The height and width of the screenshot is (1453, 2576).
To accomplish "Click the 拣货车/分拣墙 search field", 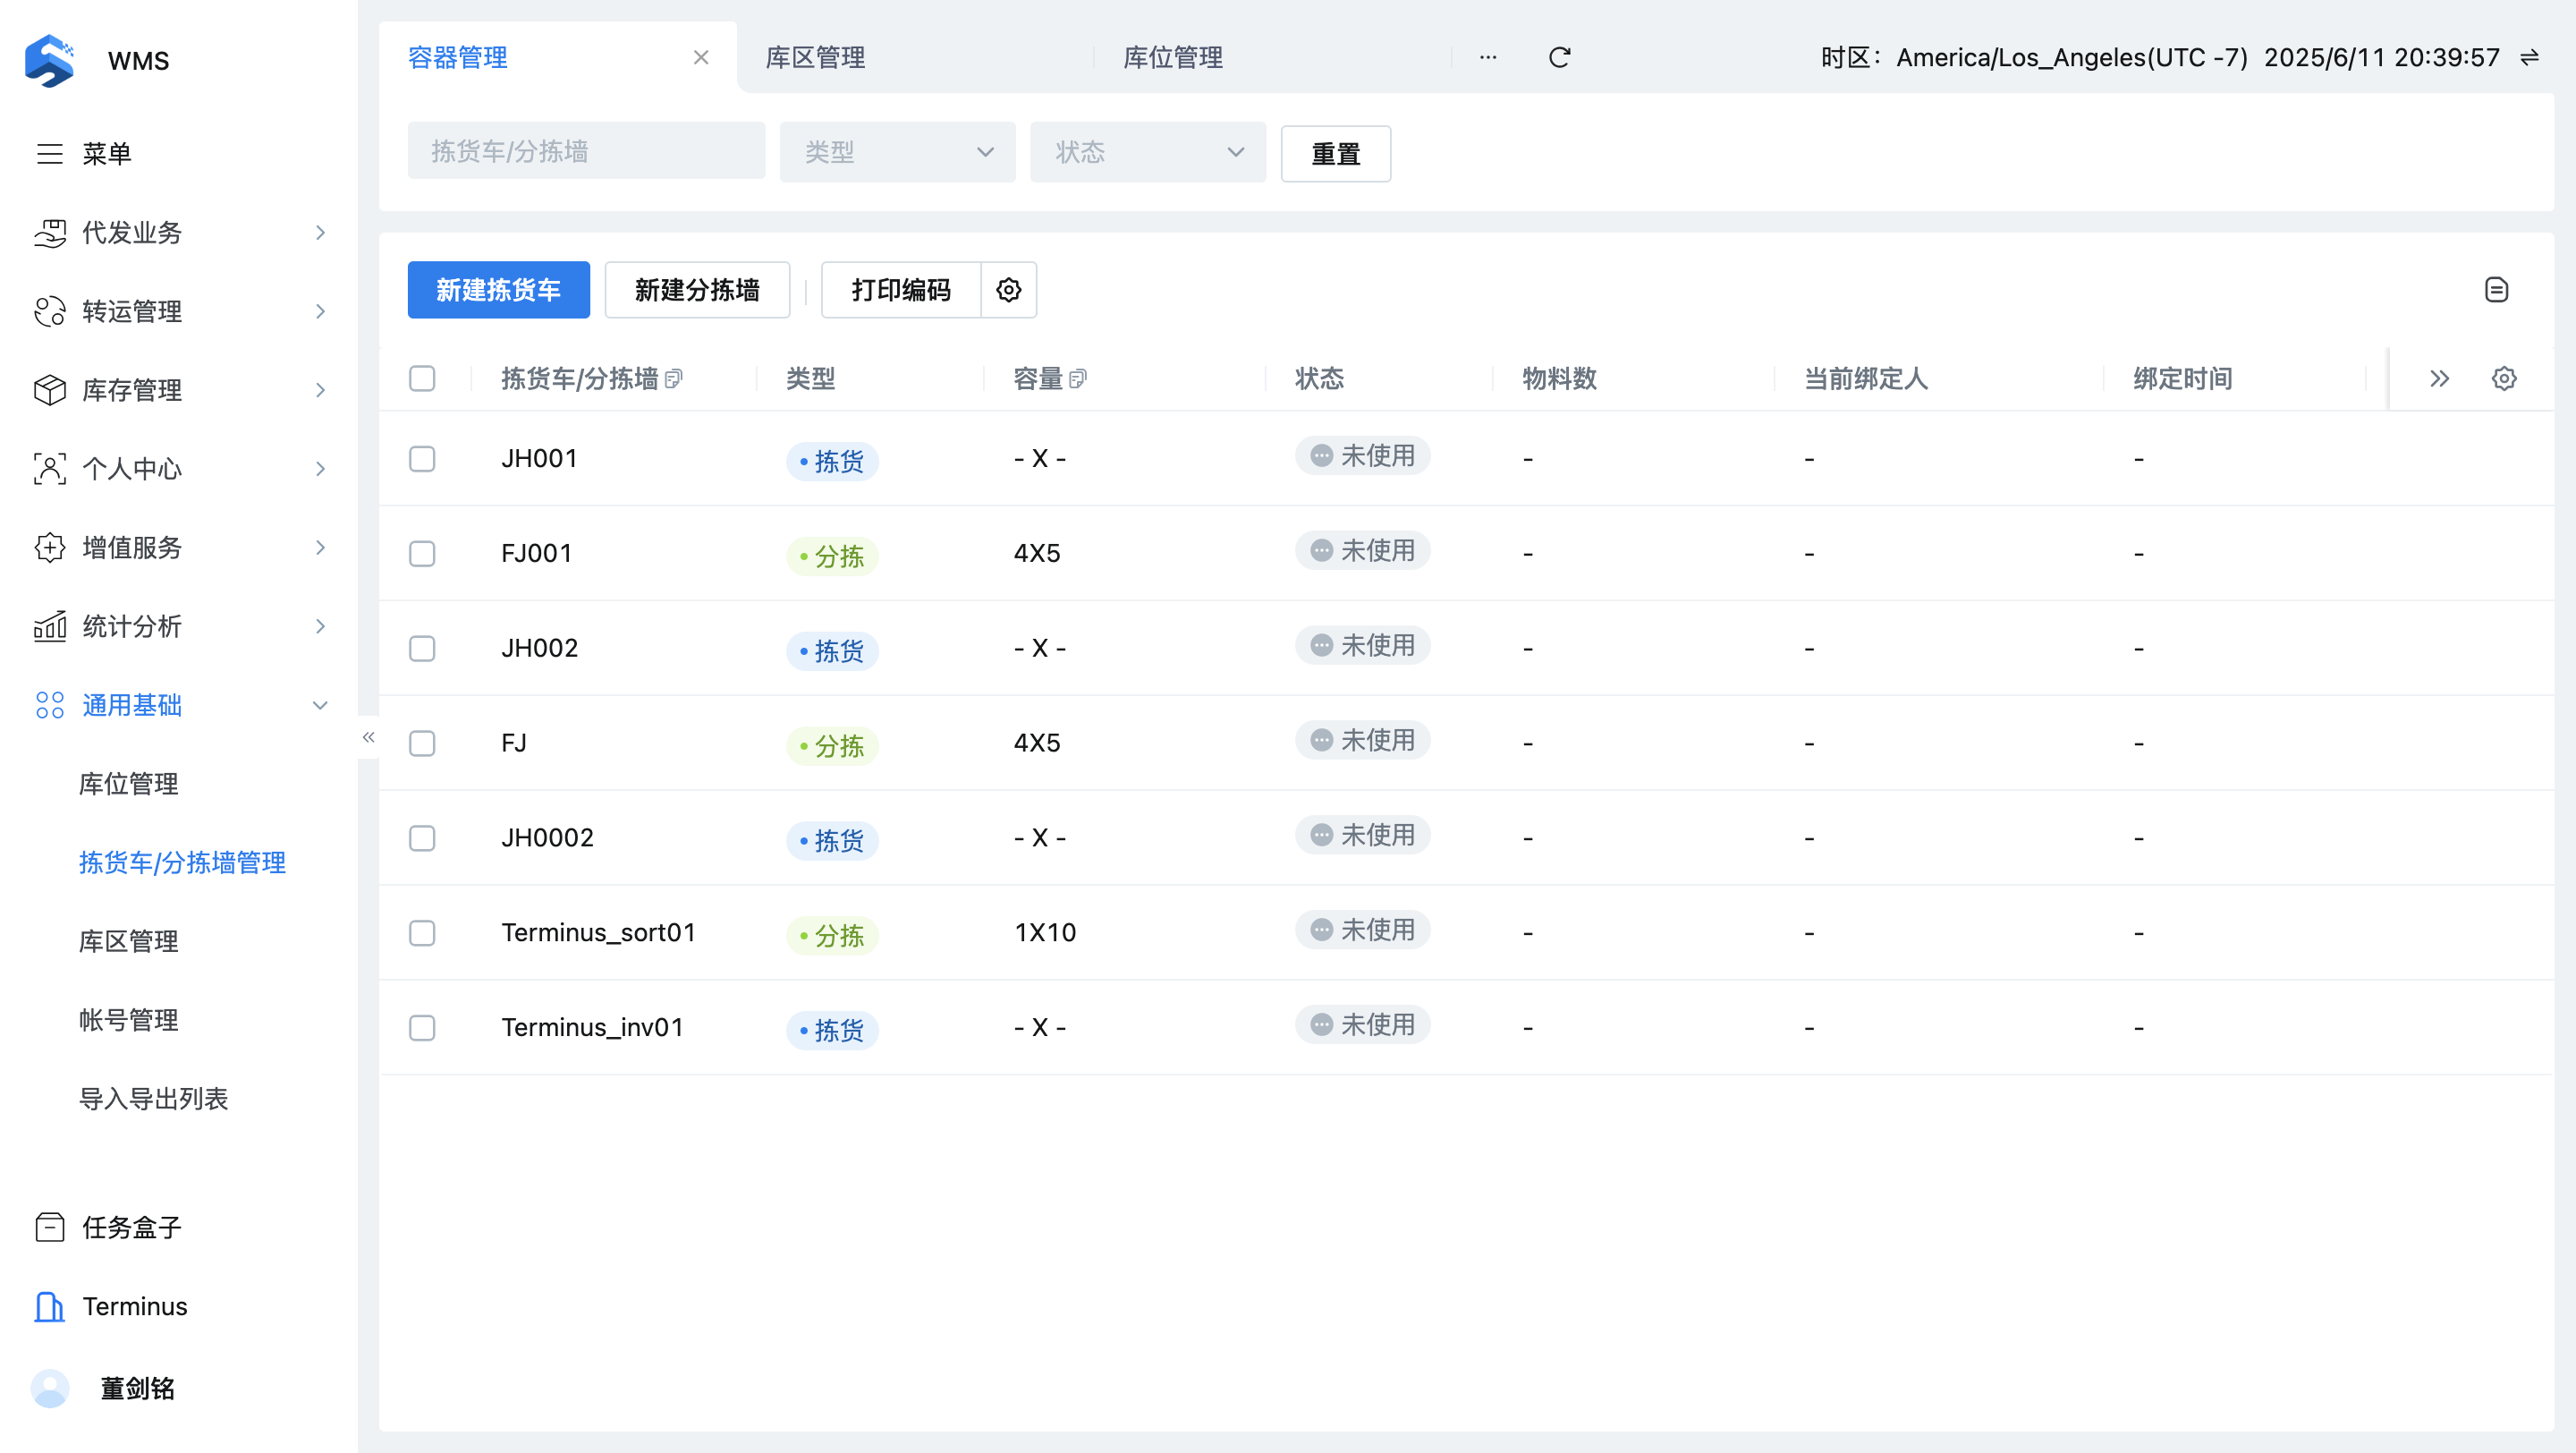I will 586,152.
